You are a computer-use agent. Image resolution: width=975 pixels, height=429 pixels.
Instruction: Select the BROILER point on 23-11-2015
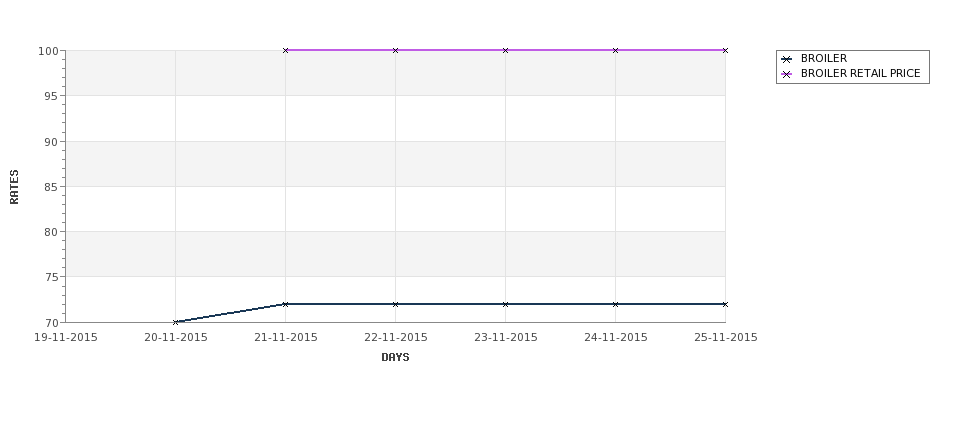(x=506, y=304)
